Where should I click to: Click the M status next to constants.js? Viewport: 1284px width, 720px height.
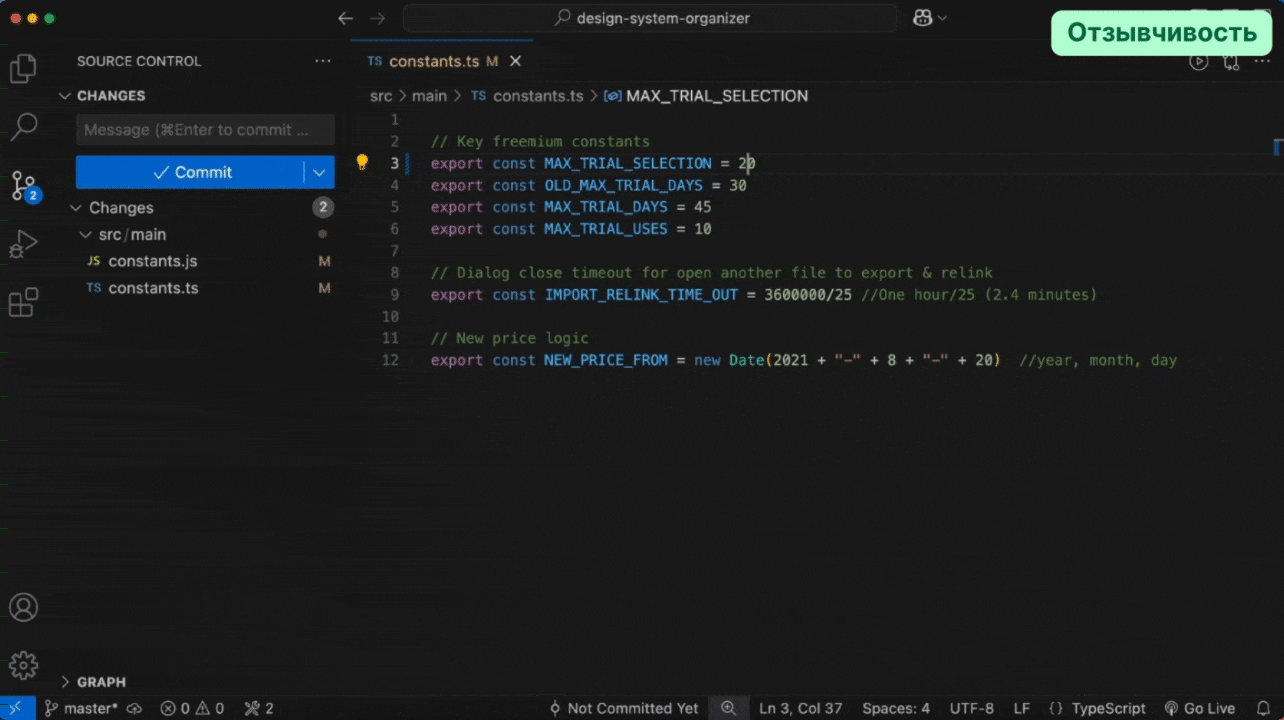click(x=324, y=261)
